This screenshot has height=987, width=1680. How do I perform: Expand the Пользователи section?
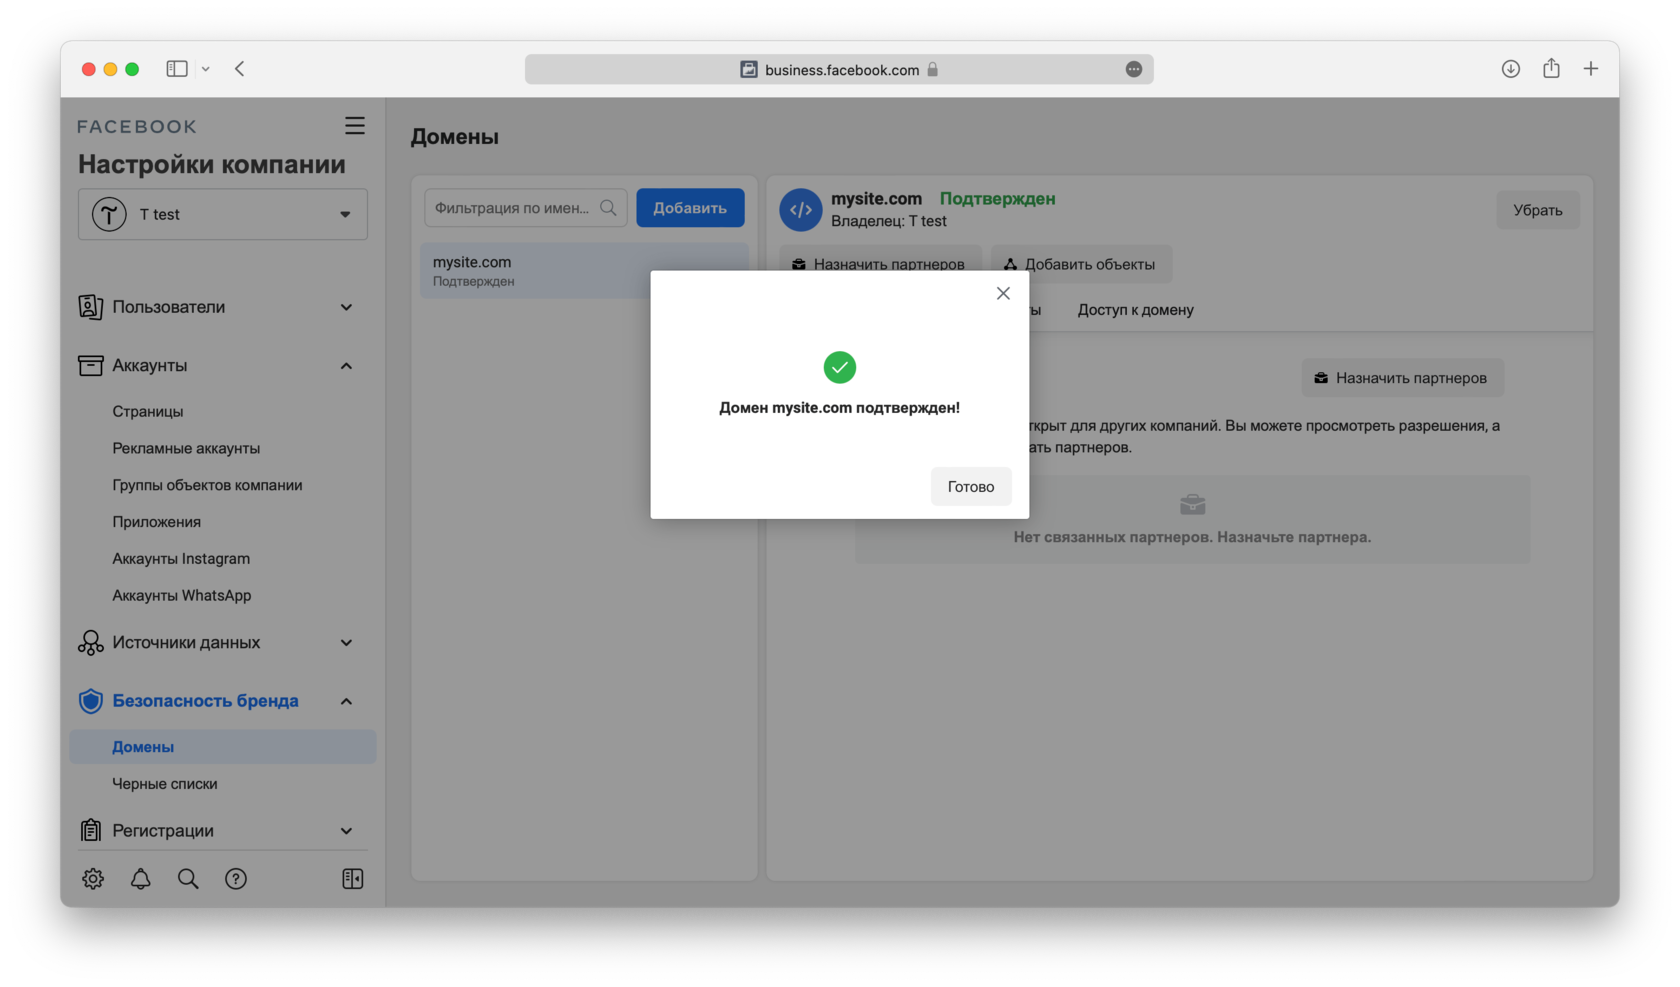[346, 307]
